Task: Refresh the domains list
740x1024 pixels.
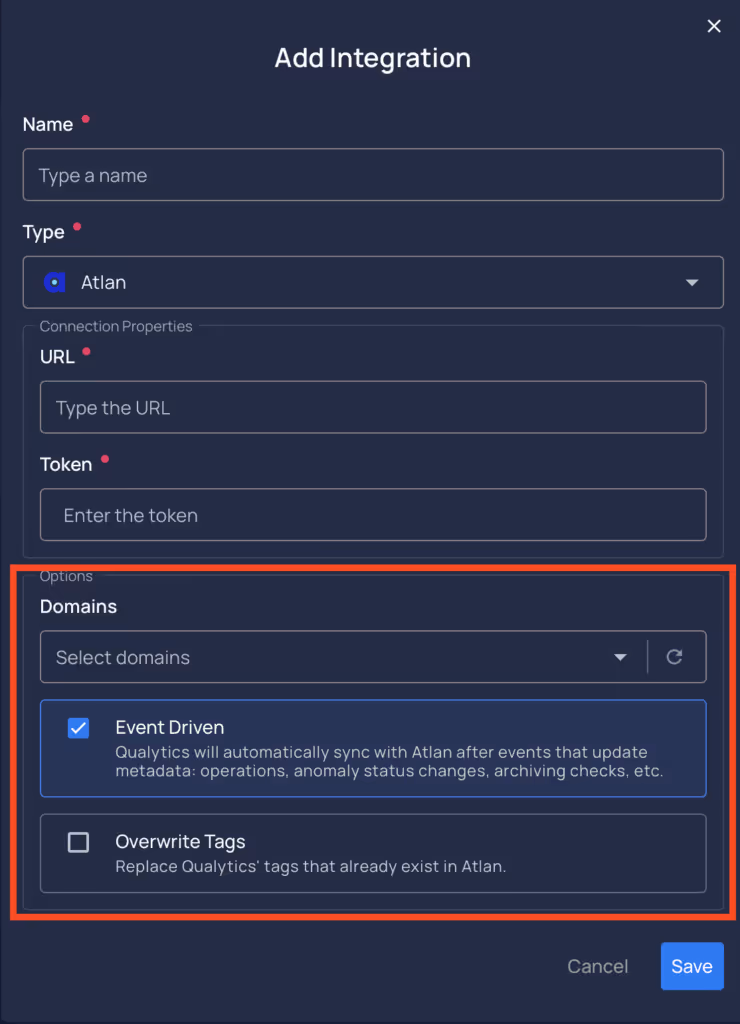Action: click(x=675, y=656)
